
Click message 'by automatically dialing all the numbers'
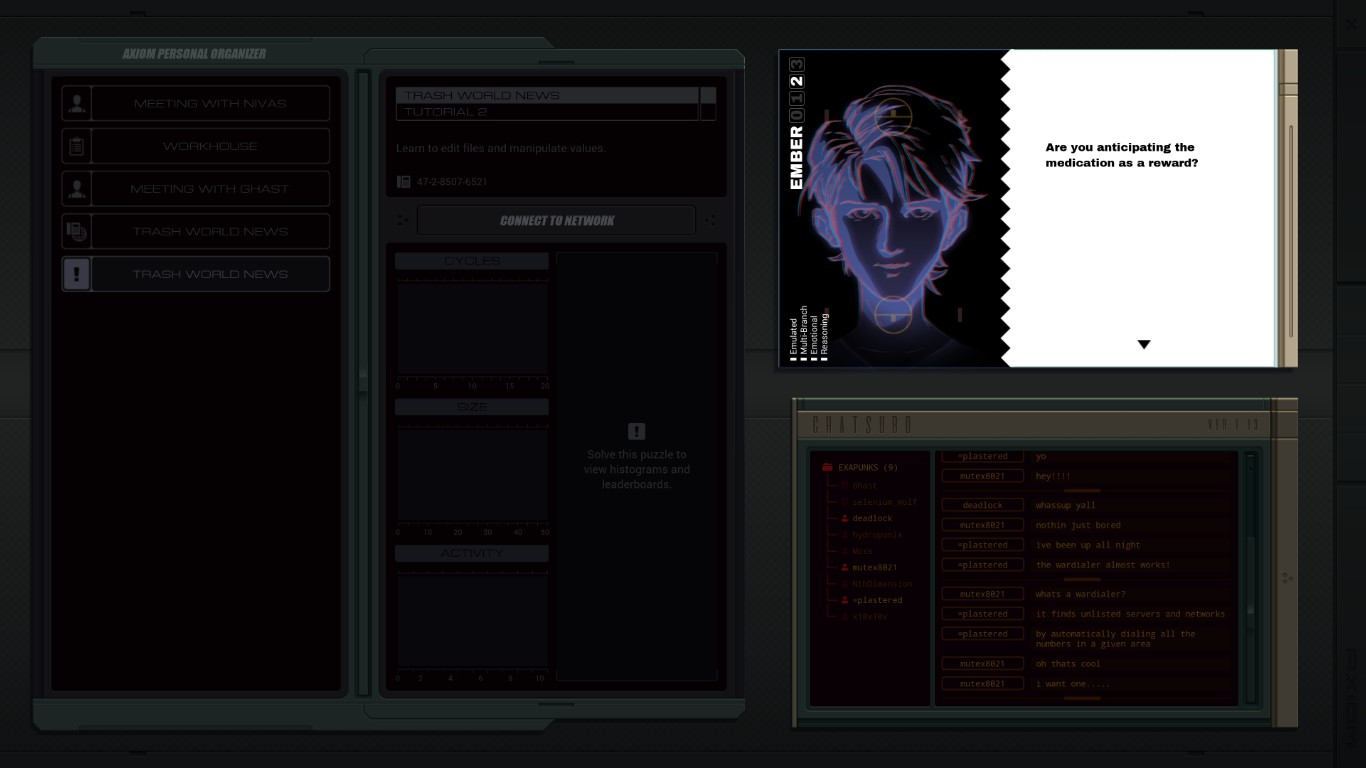(x=1115, y=639)
